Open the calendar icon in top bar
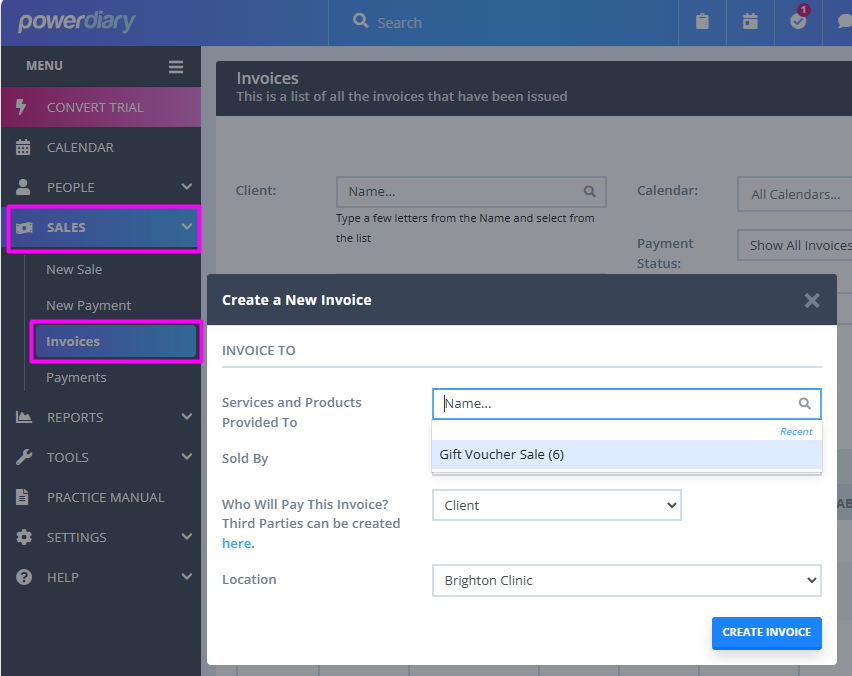Viewport: 852px width, 676px height. 750,22
